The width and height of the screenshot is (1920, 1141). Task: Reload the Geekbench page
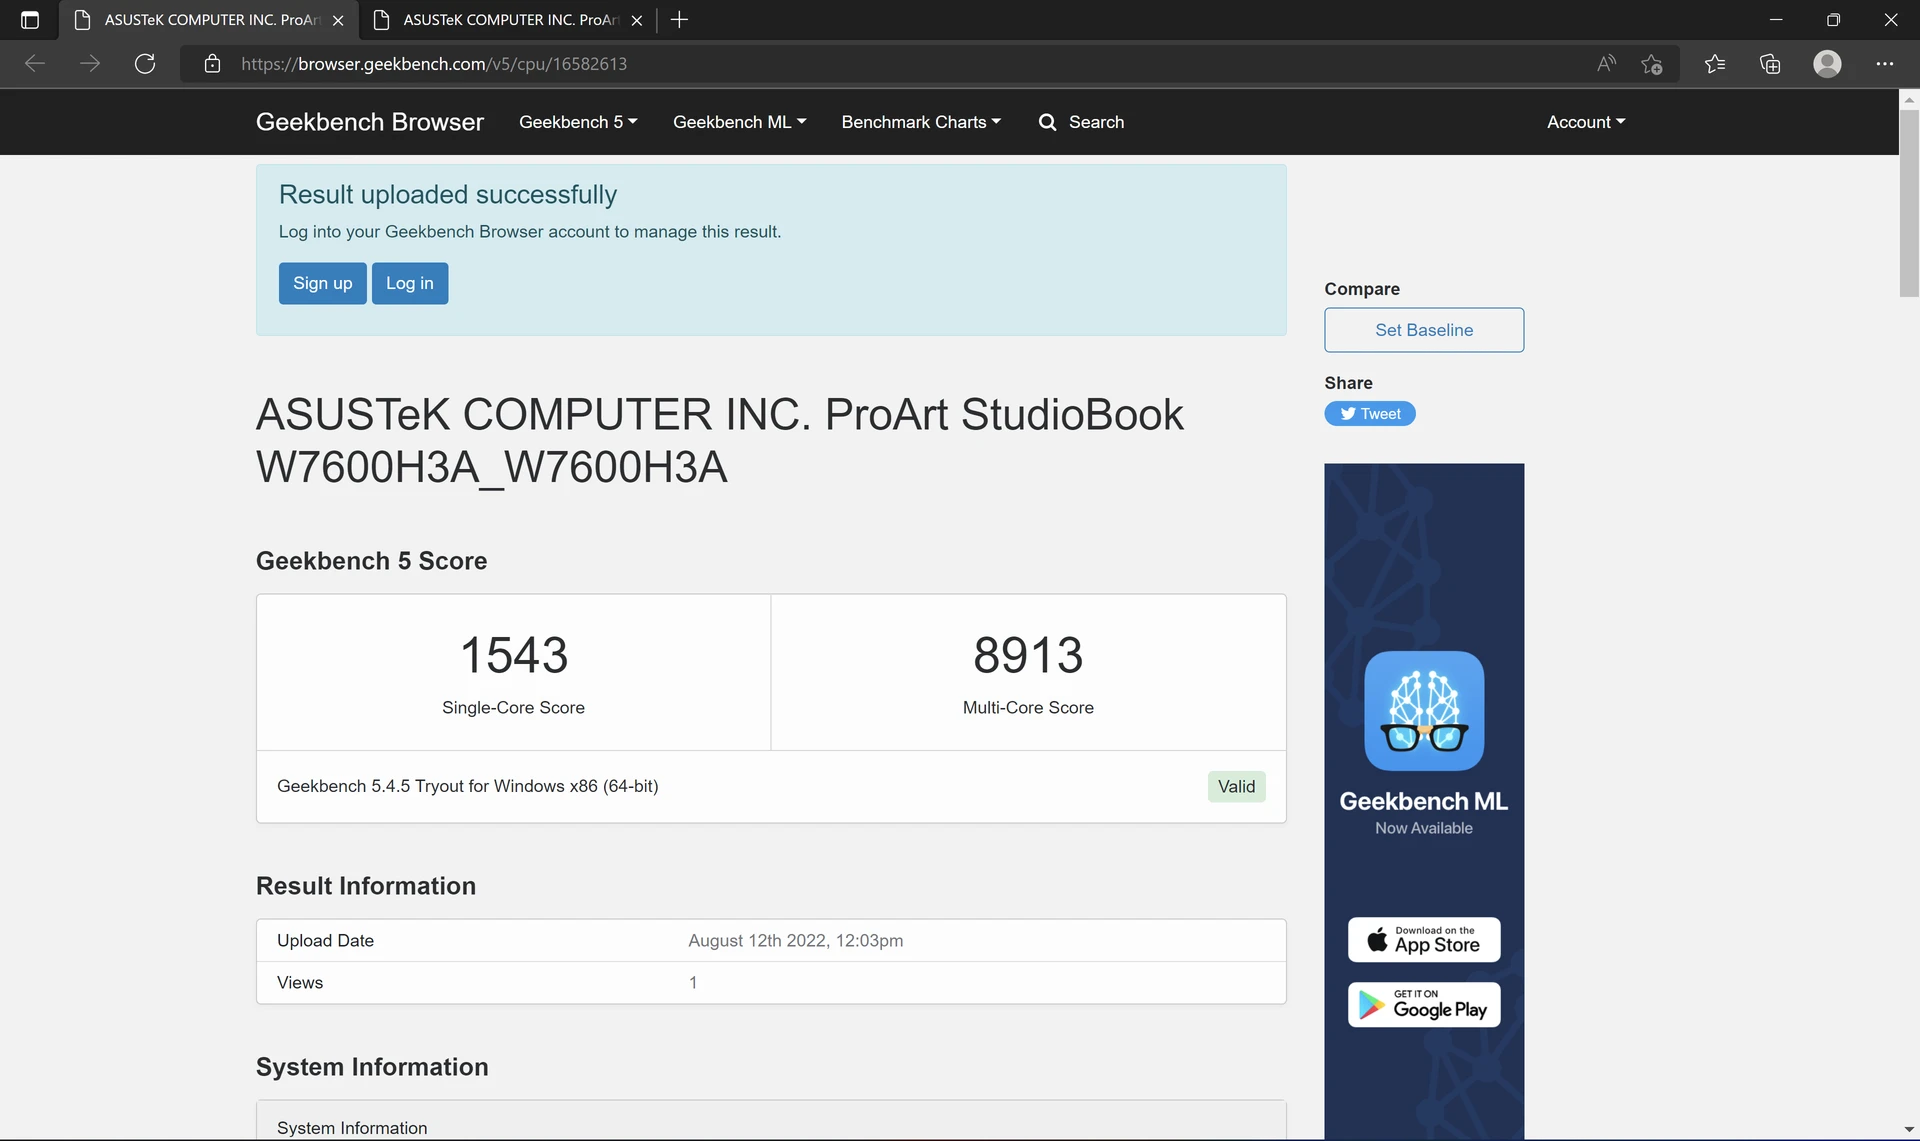[145, 64]
